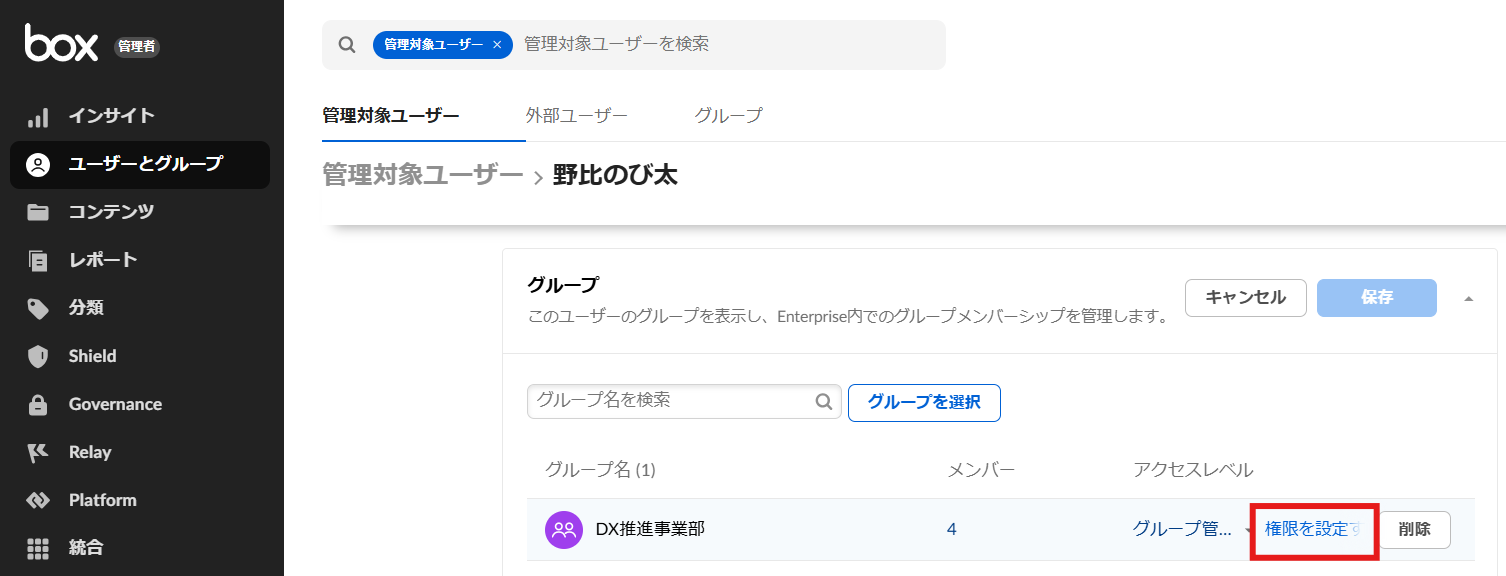
Task: Remove the 管理対象ユーザー search filter chip
Action: point(497,45)
